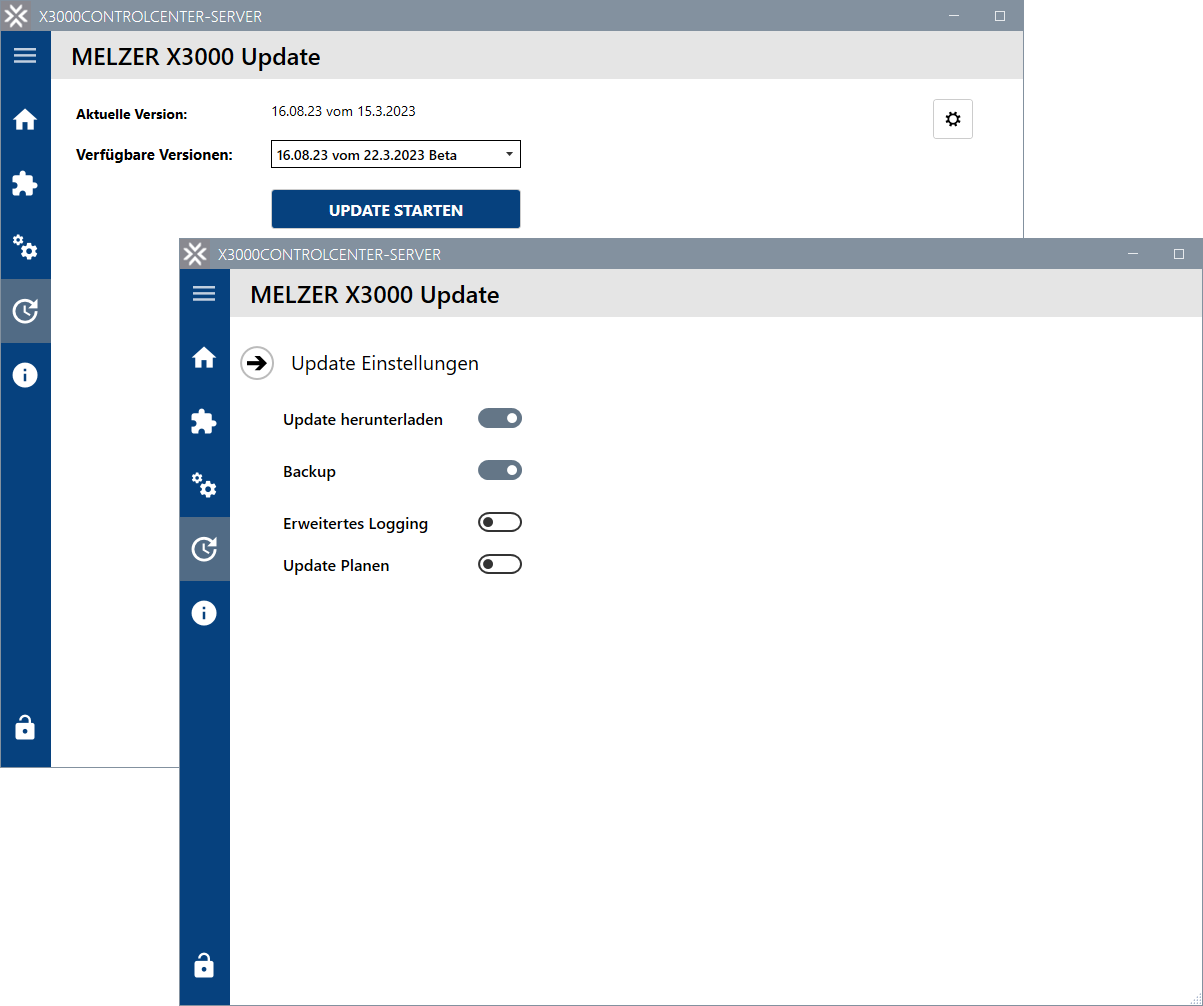The height and width of the screenshot is (1006, 1203).
Task: Maximize the back X3000CONTROLCENTER-SERVER window
Action: pos(1000,16)
